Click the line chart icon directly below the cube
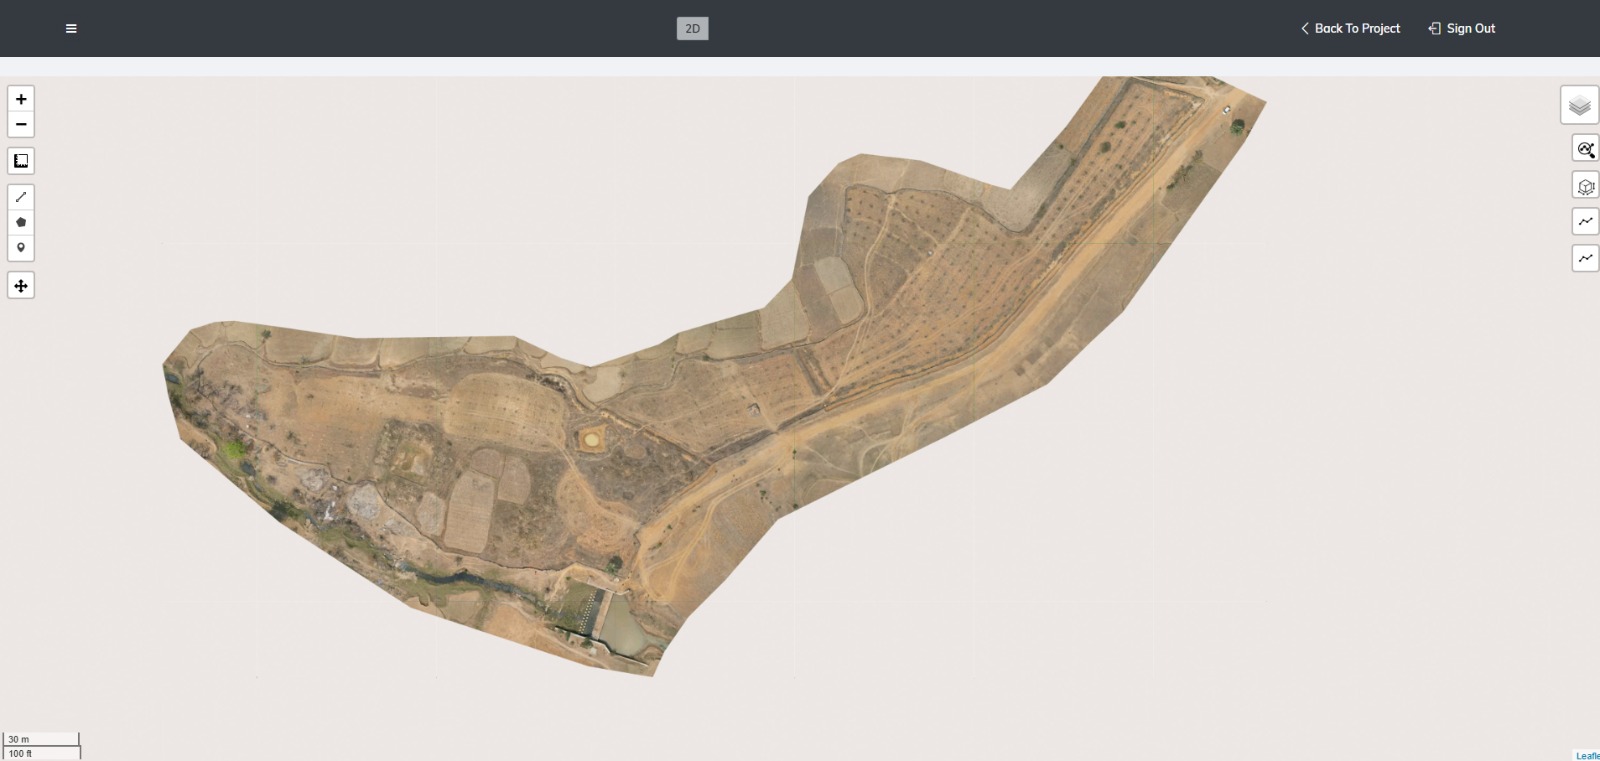Viewport: 1600px width, 761px height. point(1585,222)
